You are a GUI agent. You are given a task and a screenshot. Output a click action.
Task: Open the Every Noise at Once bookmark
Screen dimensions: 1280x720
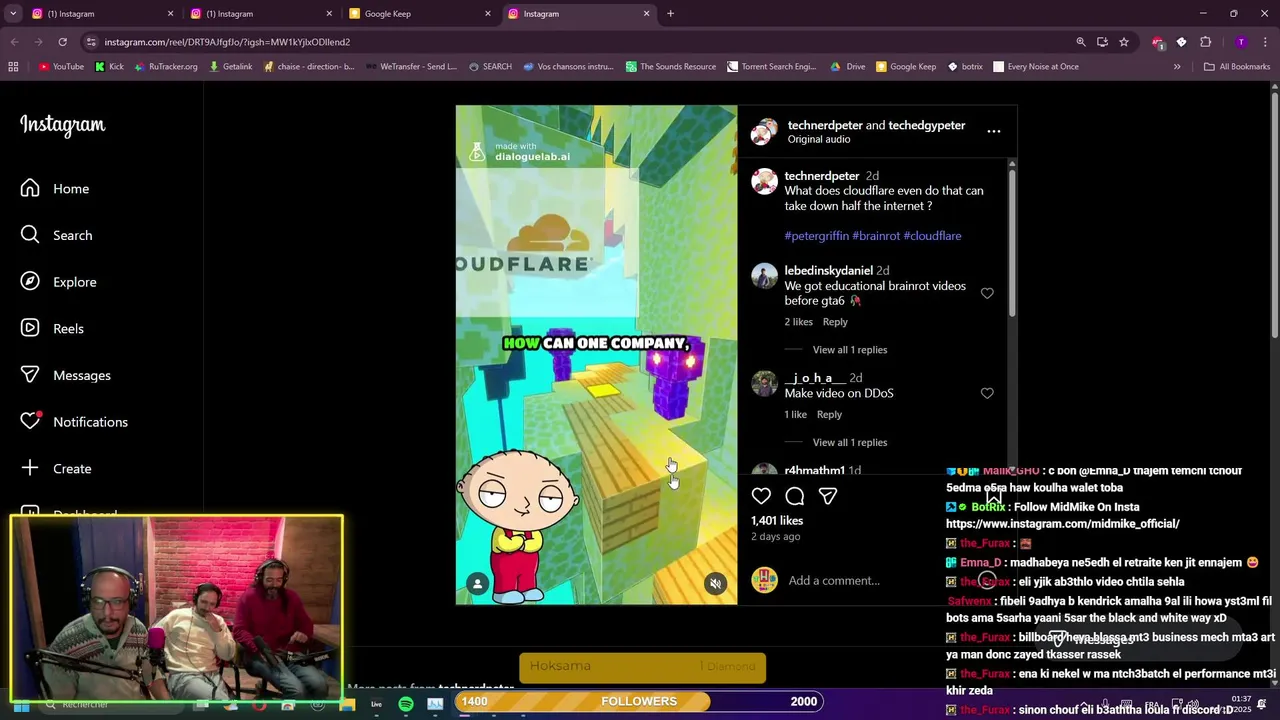1035,67
